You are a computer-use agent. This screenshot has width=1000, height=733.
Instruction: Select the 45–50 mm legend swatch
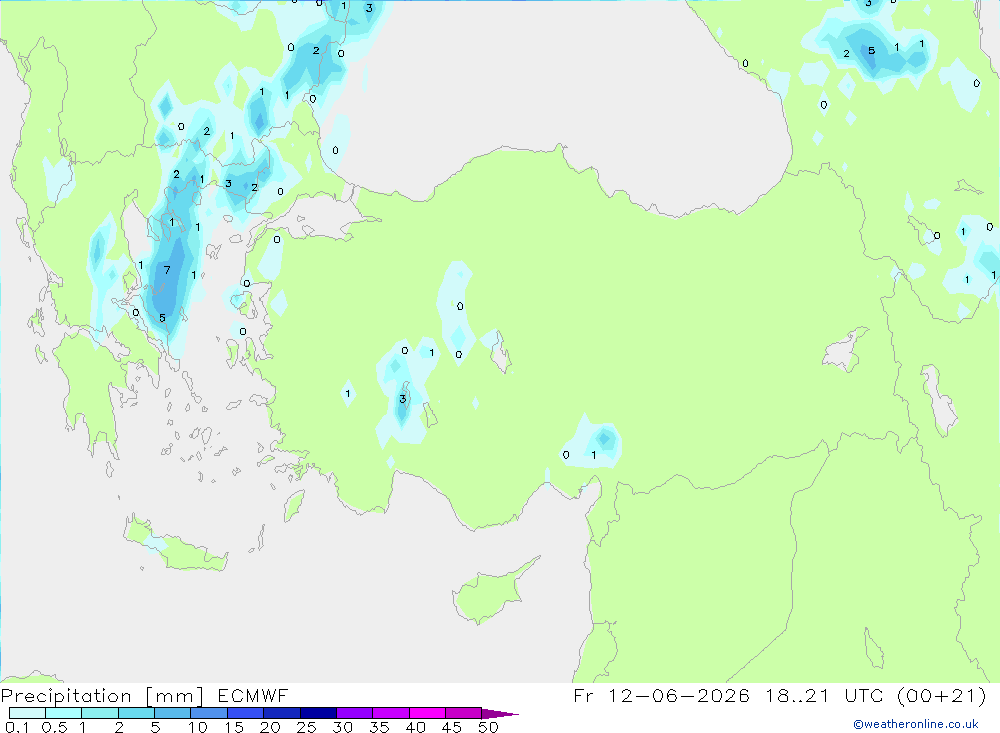pyautogui.click(x=464, y=713)
